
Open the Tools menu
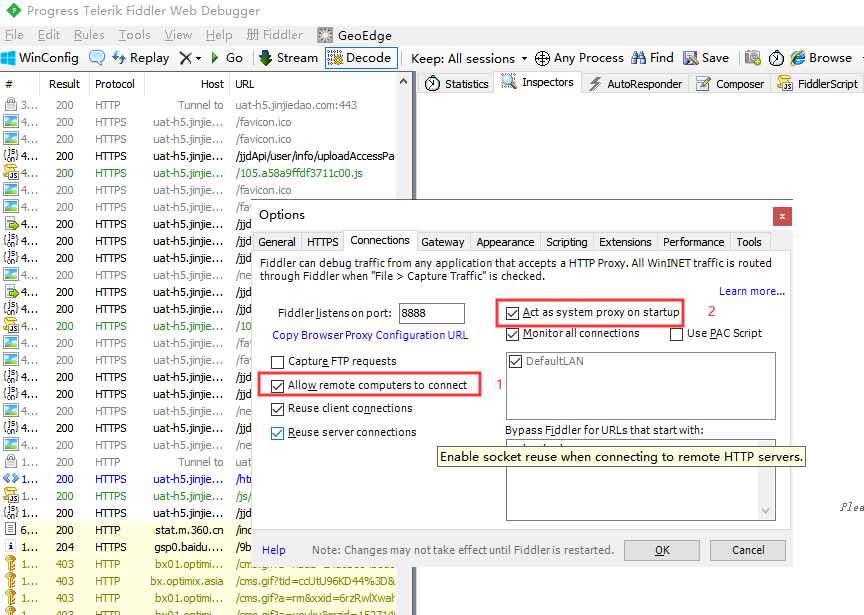point(134,35)
